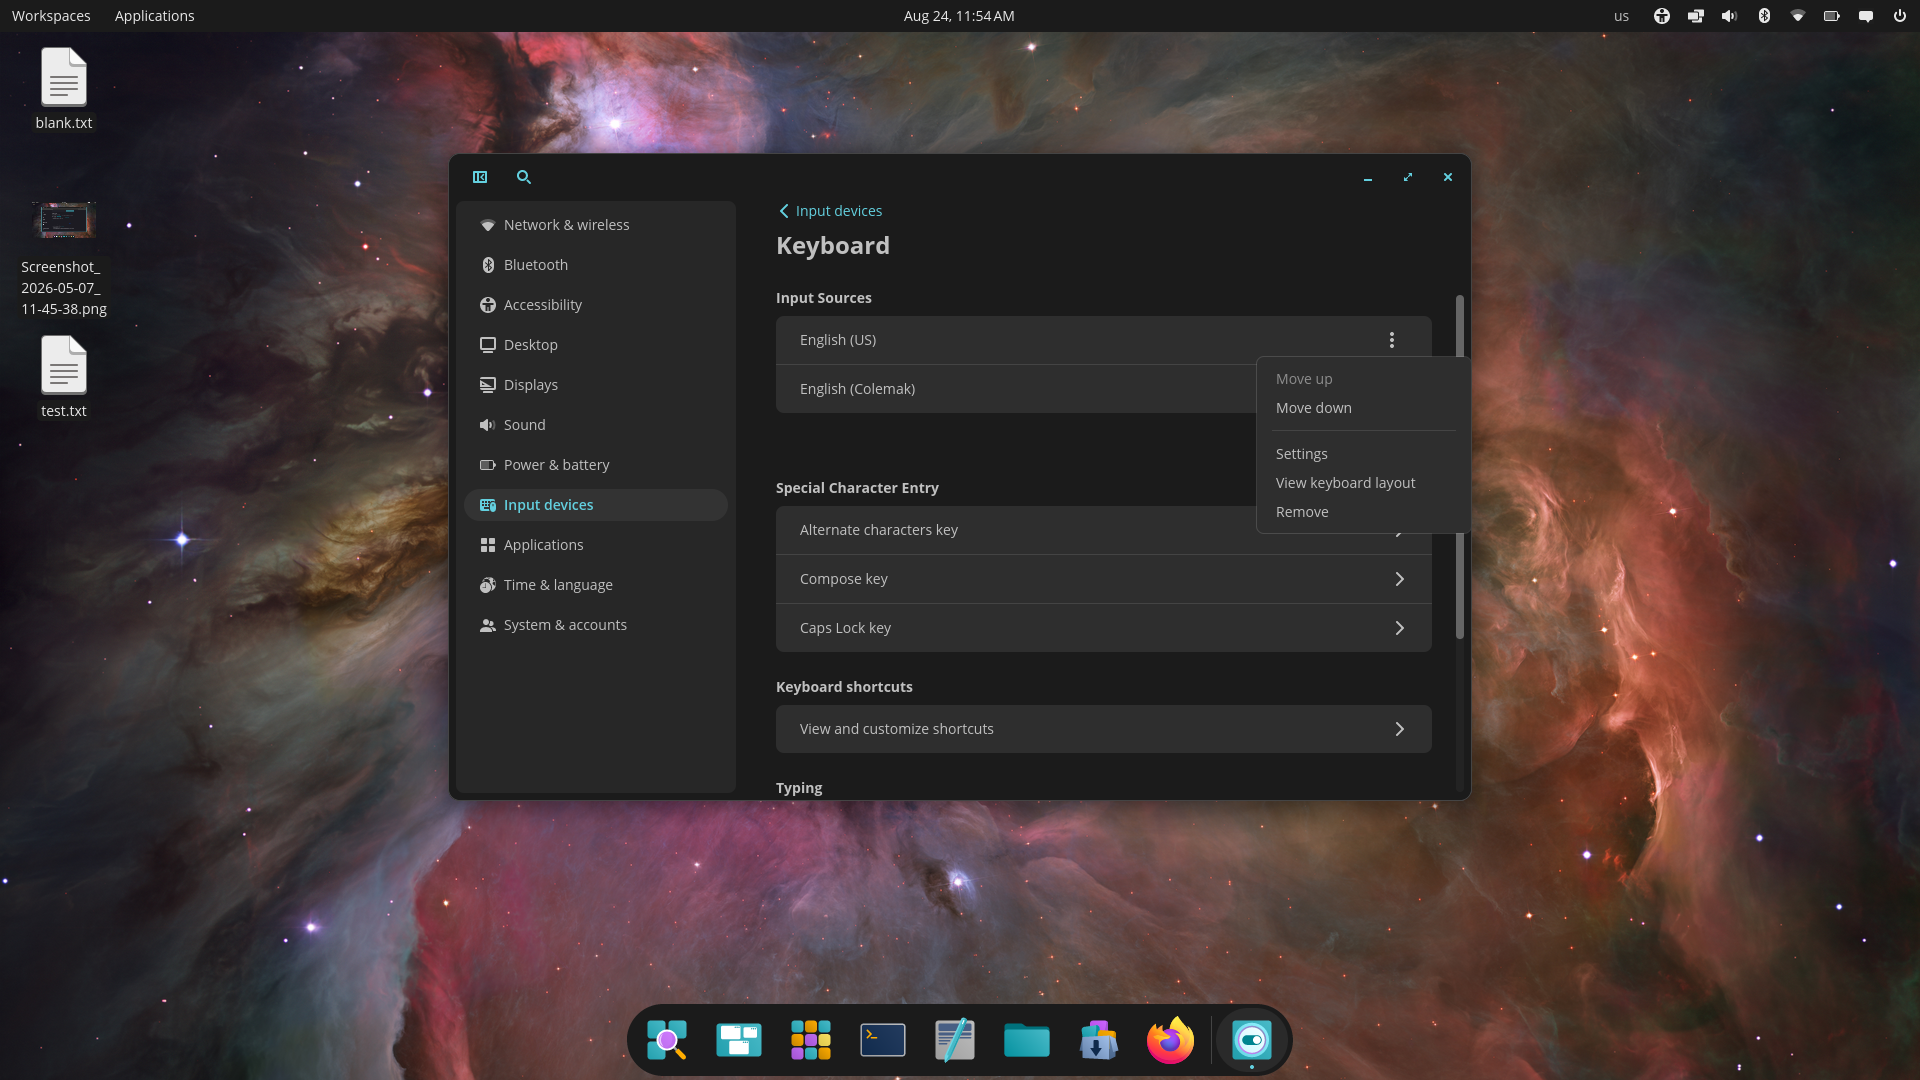The image size is (1920, 1080).
Task: Click the Applications grid sidebar icon
Action: (x=487, y=545)
